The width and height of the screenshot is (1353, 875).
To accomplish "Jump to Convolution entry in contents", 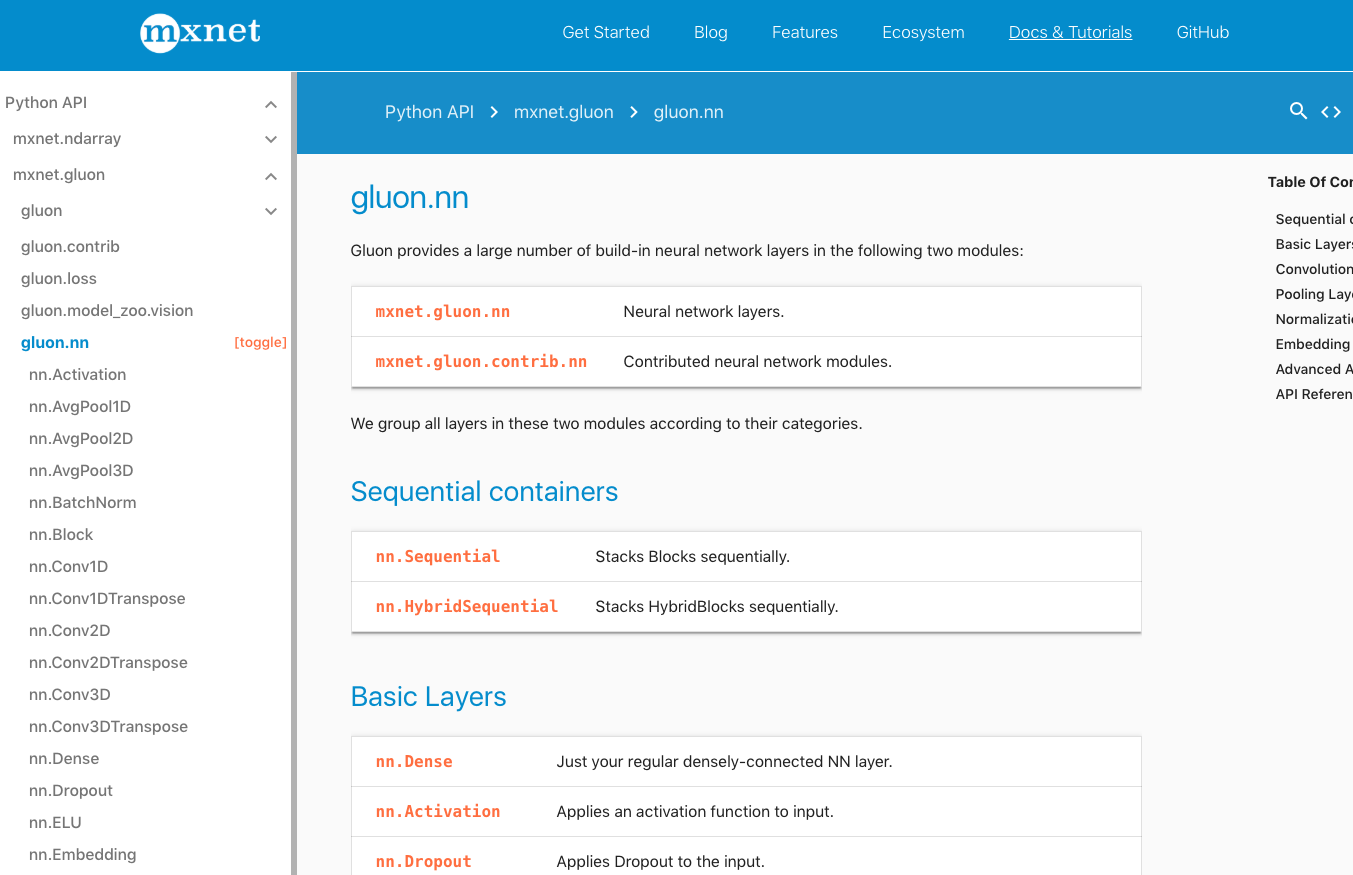I will click(1314, 269).
